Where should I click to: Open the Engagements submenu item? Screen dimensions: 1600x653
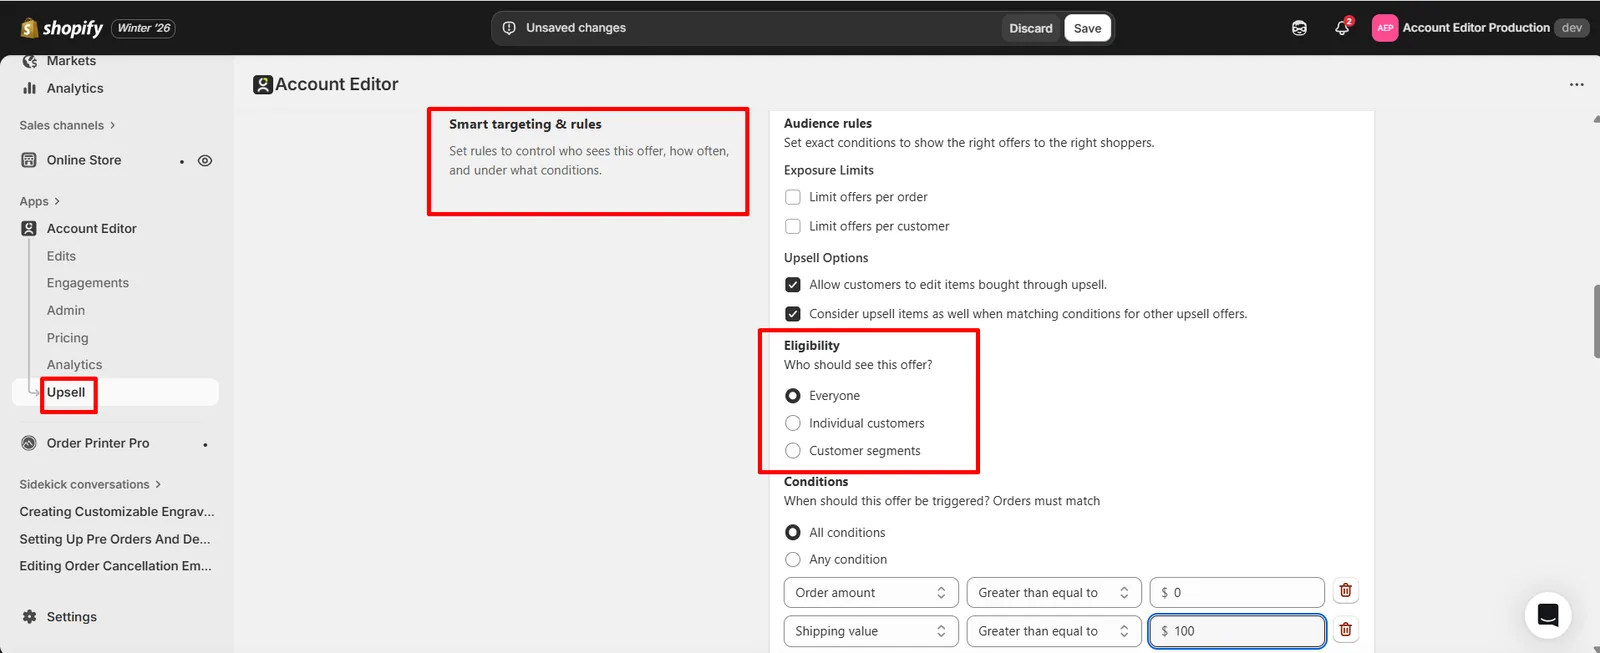(x=88, y=283)
